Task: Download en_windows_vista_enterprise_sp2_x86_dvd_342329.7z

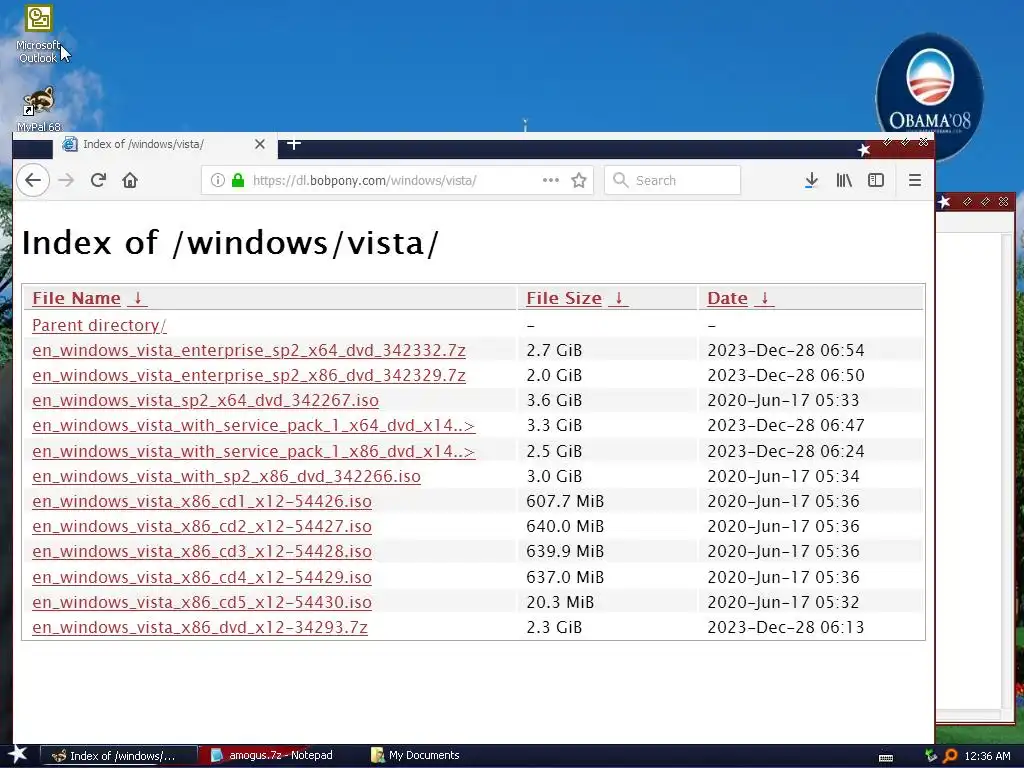Action: click(249, 376)
